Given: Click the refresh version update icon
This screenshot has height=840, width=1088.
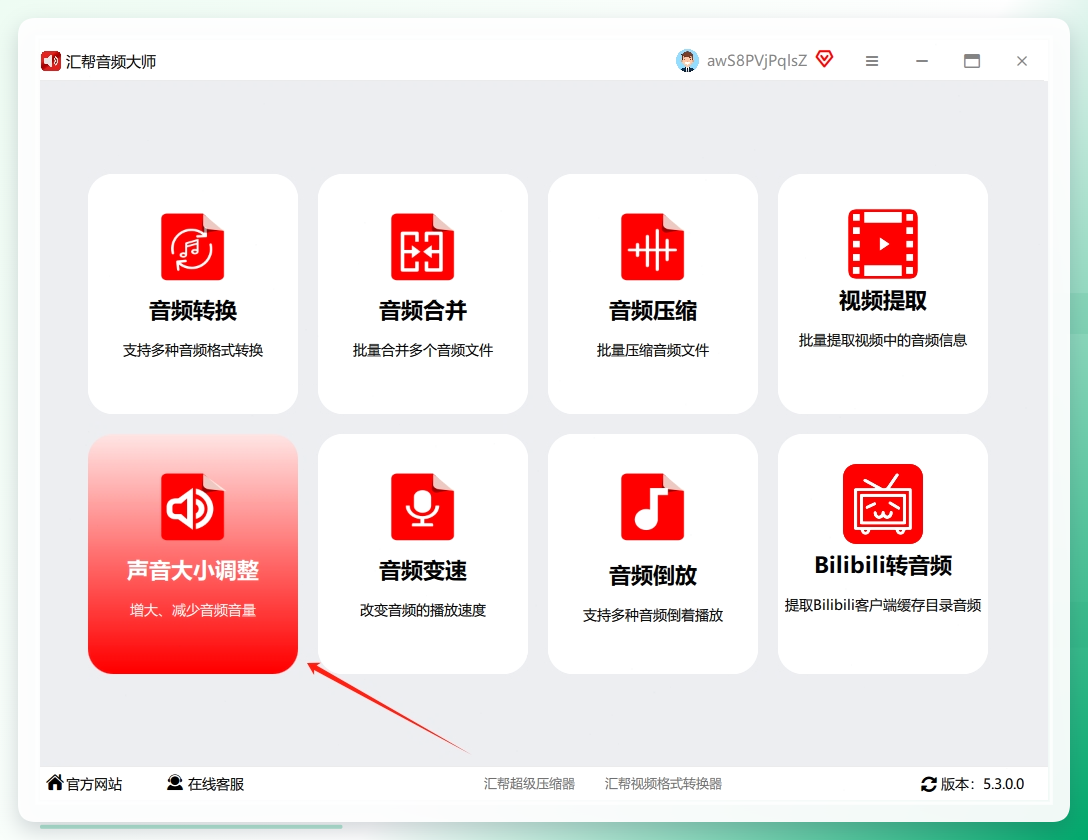Looking at the screenshot, I should (x=928, y=784).
